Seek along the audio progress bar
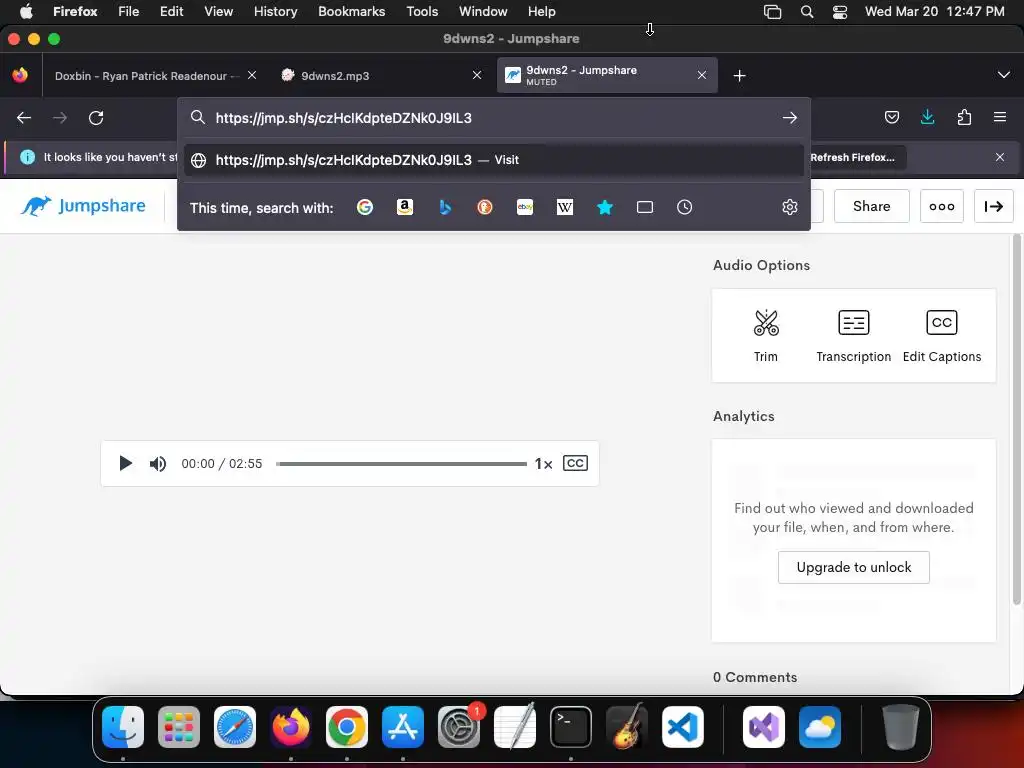This screenshot has width=1024, height=768. (401, 464)
